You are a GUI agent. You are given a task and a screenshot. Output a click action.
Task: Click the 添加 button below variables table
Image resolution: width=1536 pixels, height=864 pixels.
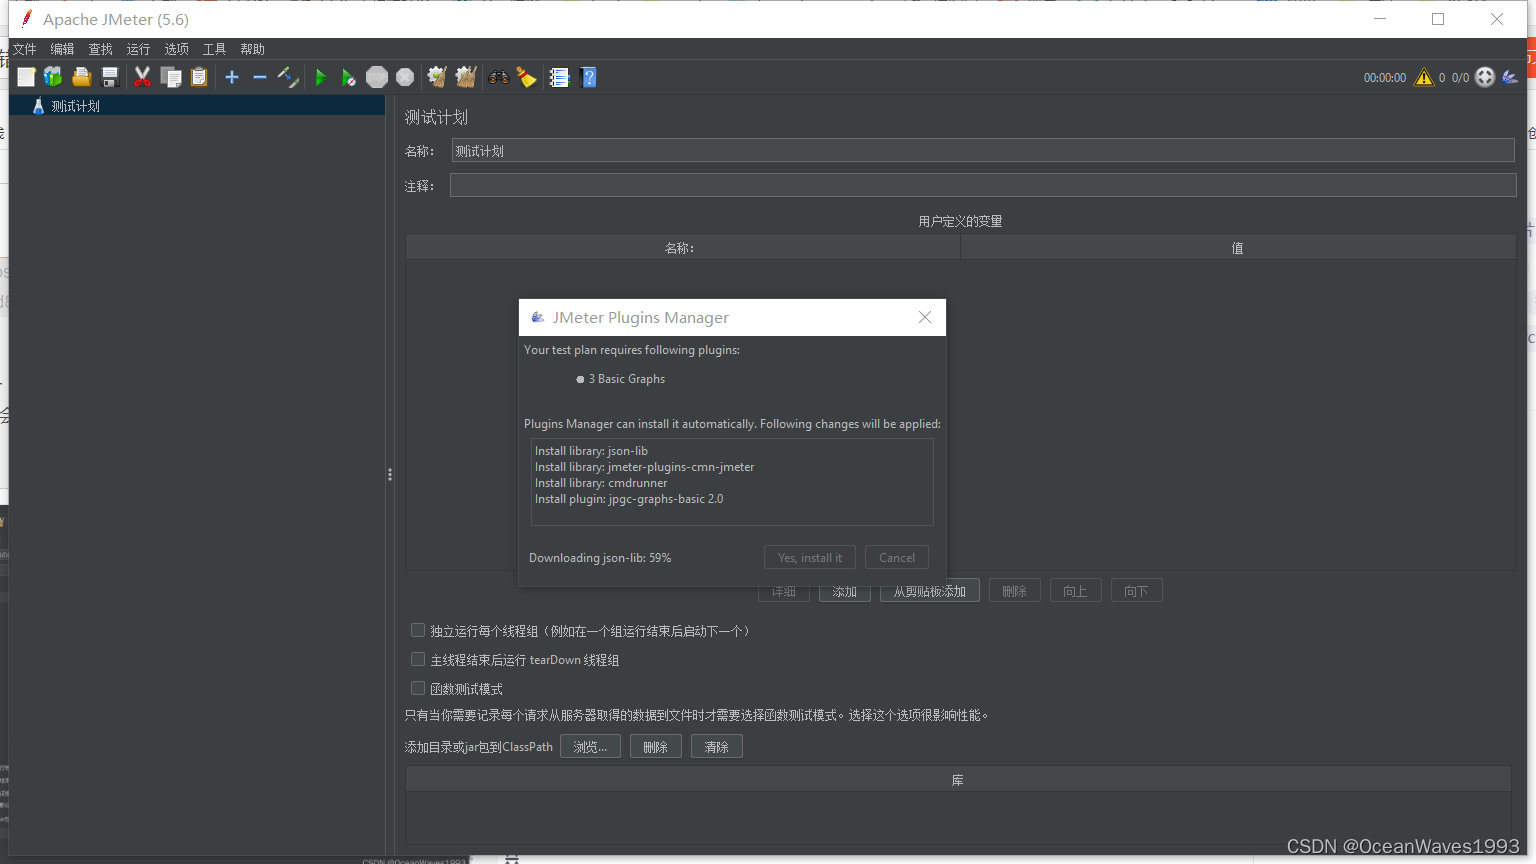(845, 591)
